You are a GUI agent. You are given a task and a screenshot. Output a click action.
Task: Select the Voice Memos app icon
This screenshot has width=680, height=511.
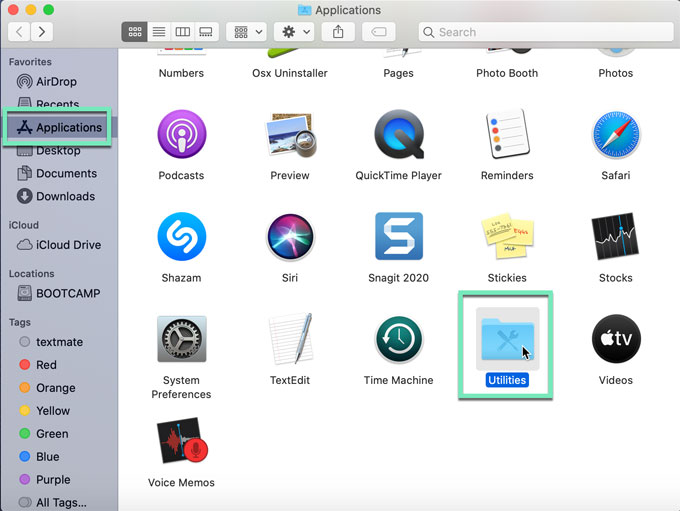[181, 443]
